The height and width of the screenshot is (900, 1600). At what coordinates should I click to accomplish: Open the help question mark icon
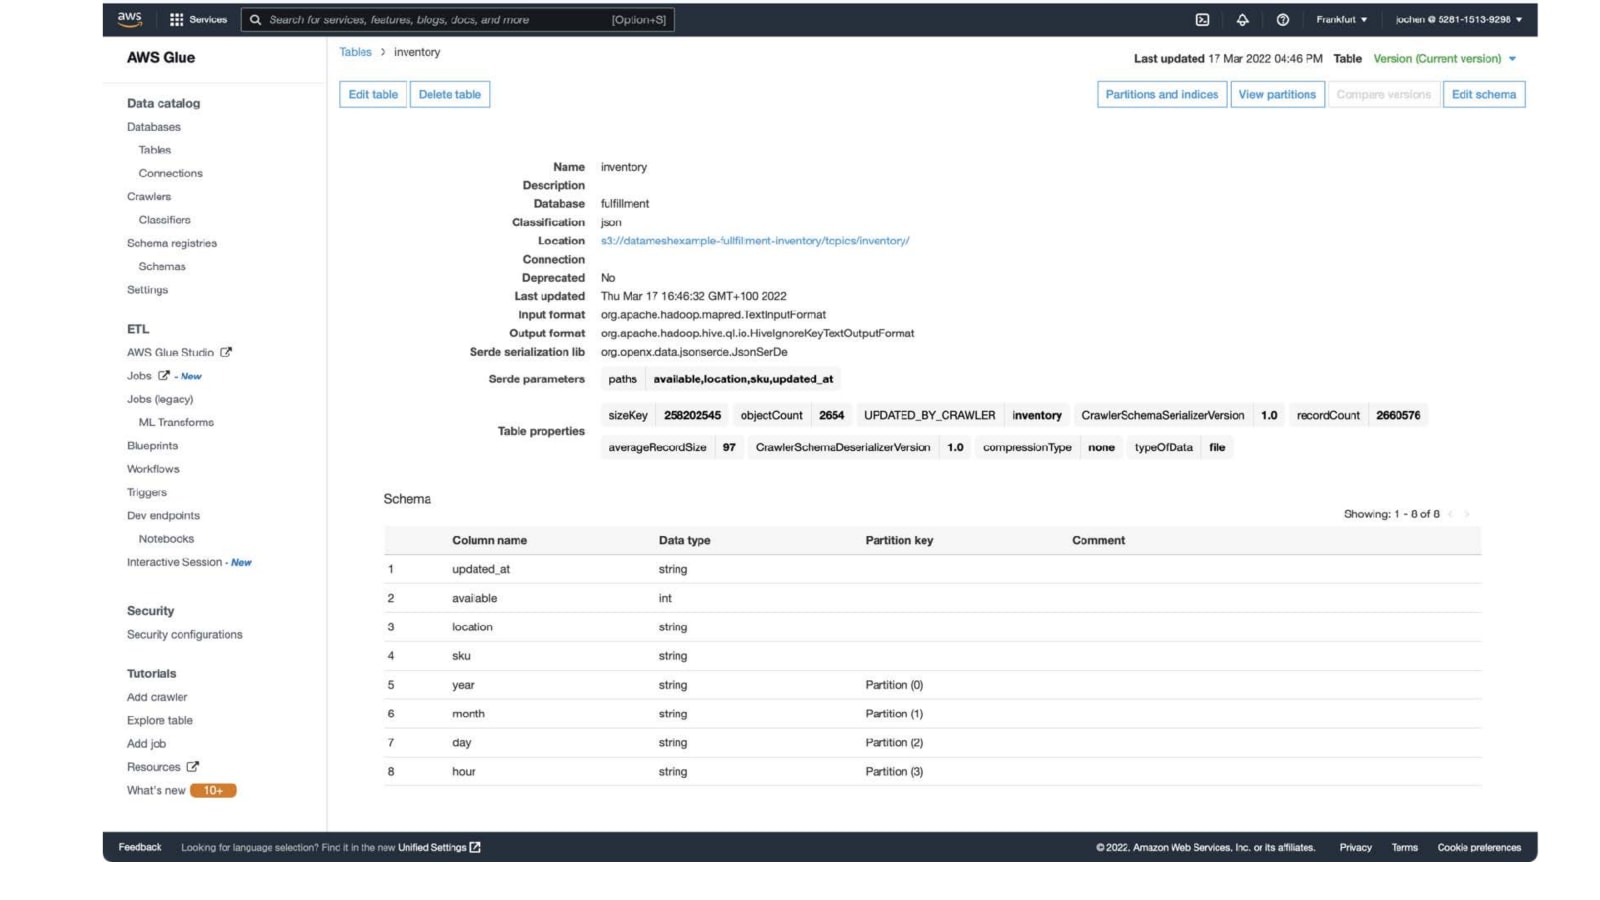1282,19
